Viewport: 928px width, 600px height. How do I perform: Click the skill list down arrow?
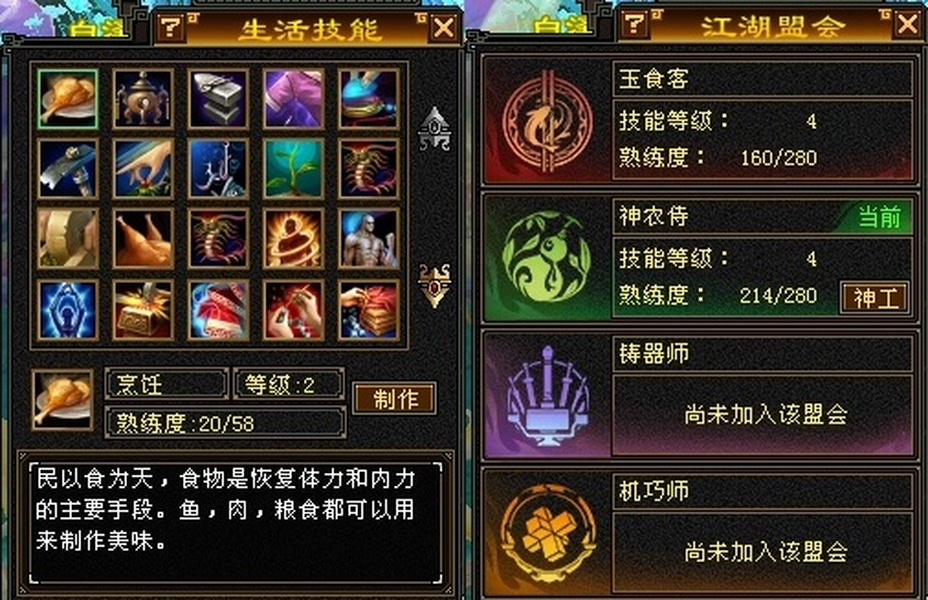point(434,286)
